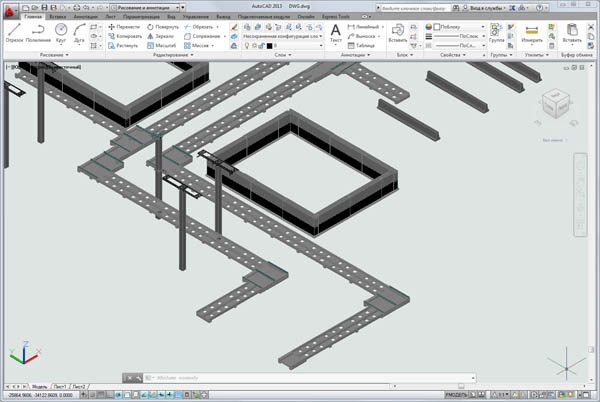Click the Копировать (Copy) button
This screenshot has width=600, height=402.
point(125,35)
